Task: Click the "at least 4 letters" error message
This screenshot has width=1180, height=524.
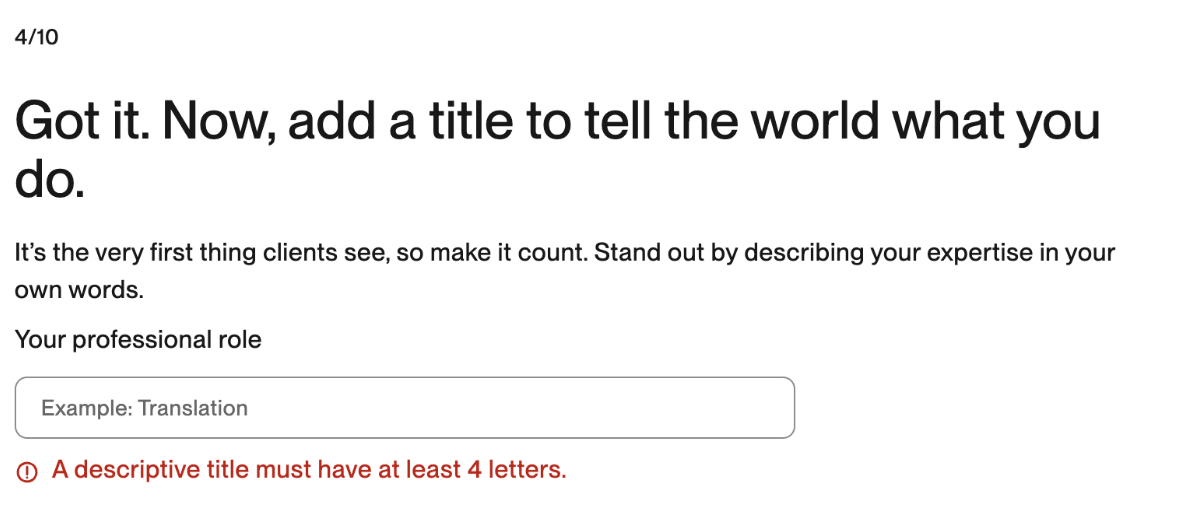Action: coord(309,471)
